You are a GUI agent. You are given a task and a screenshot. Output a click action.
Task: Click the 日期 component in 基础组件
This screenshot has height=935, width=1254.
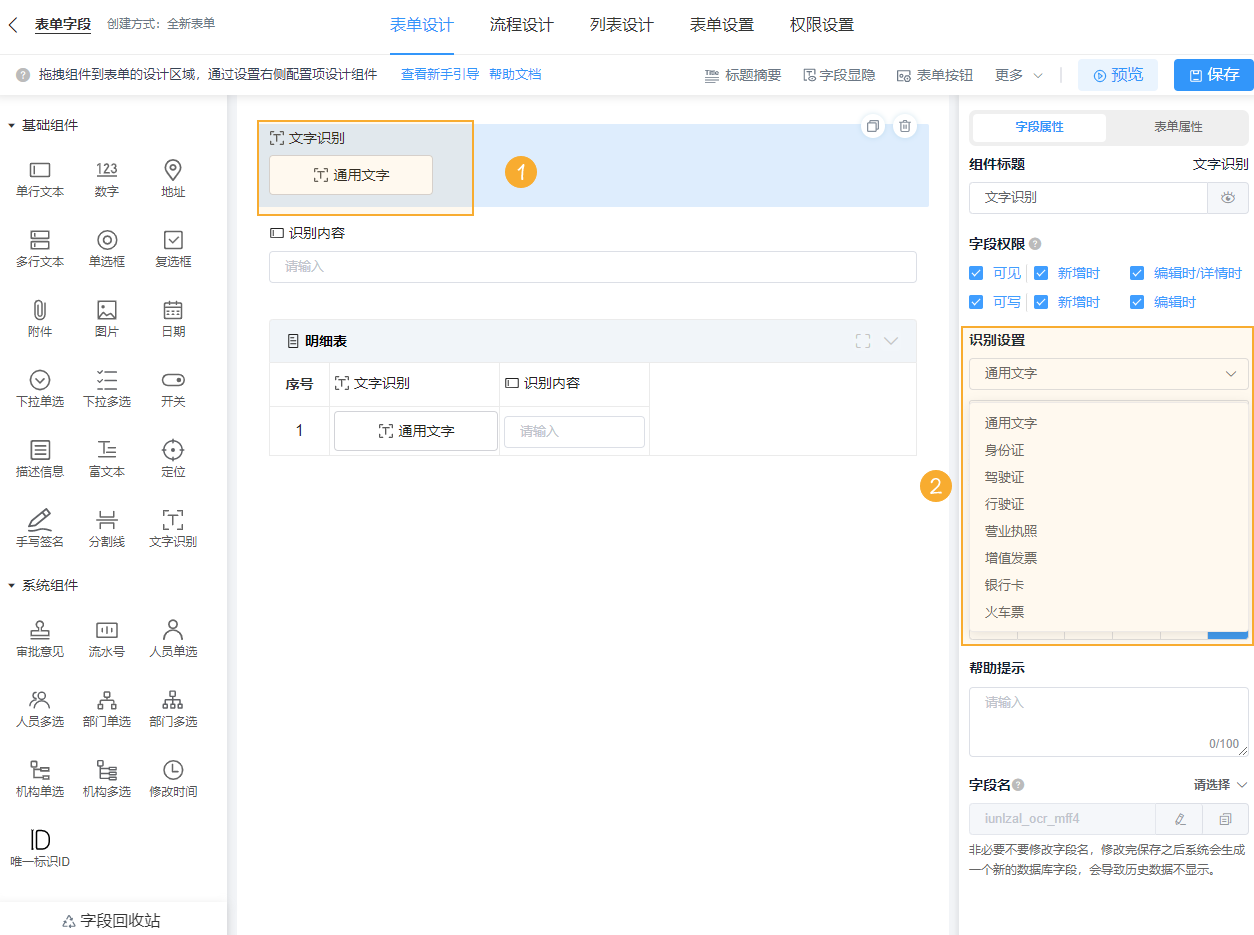pyautogui.click(x=172, y=318)
